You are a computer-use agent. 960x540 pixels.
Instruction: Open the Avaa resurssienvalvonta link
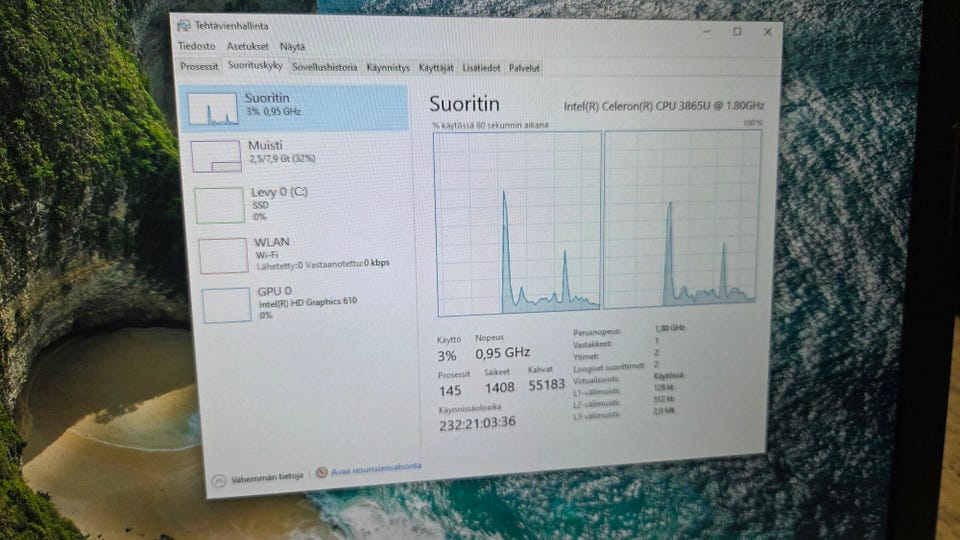[376, 468]
